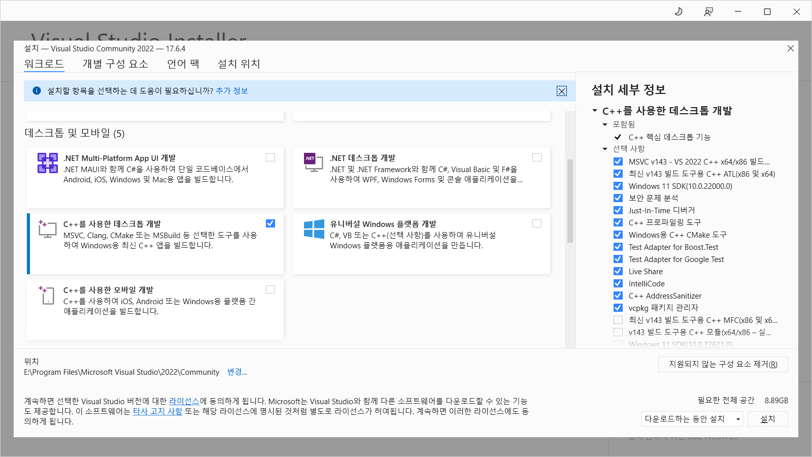This screenshot has height=457, width=812.
Task: Uncheck MSVC v143 - VS 2022 C++ x64/x86 option
Action: pos(618,161)
